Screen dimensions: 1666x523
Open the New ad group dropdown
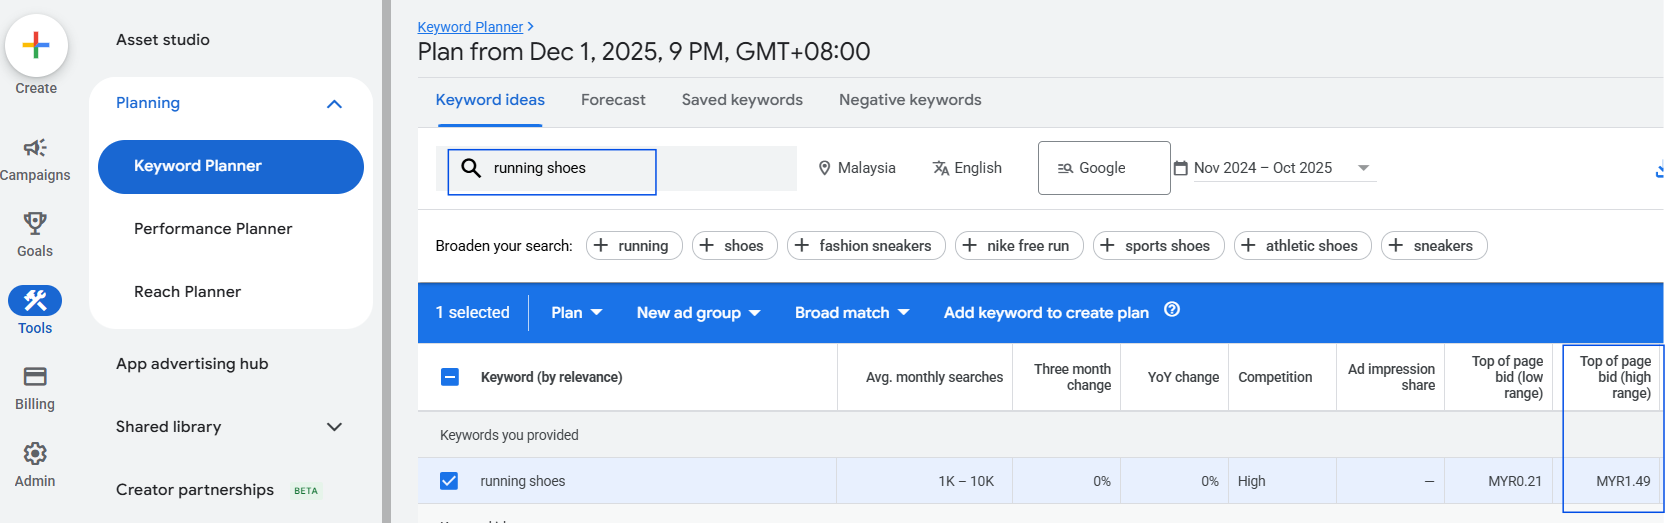(699, 313)
